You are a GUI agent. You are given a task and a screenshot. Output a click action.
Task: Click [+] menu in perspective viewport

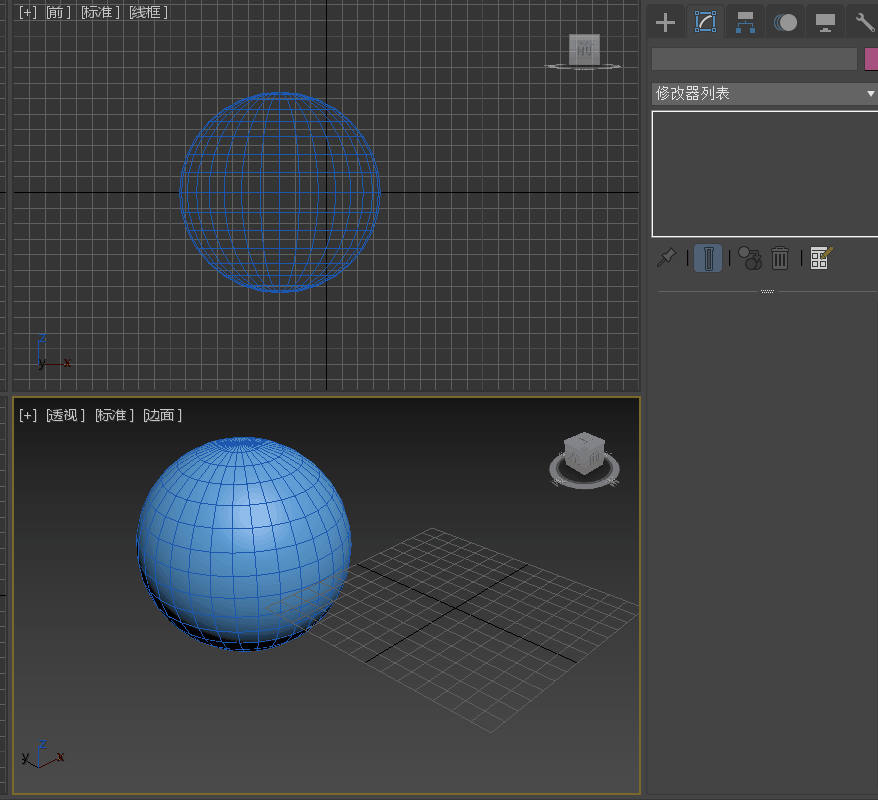coord(27,415)
